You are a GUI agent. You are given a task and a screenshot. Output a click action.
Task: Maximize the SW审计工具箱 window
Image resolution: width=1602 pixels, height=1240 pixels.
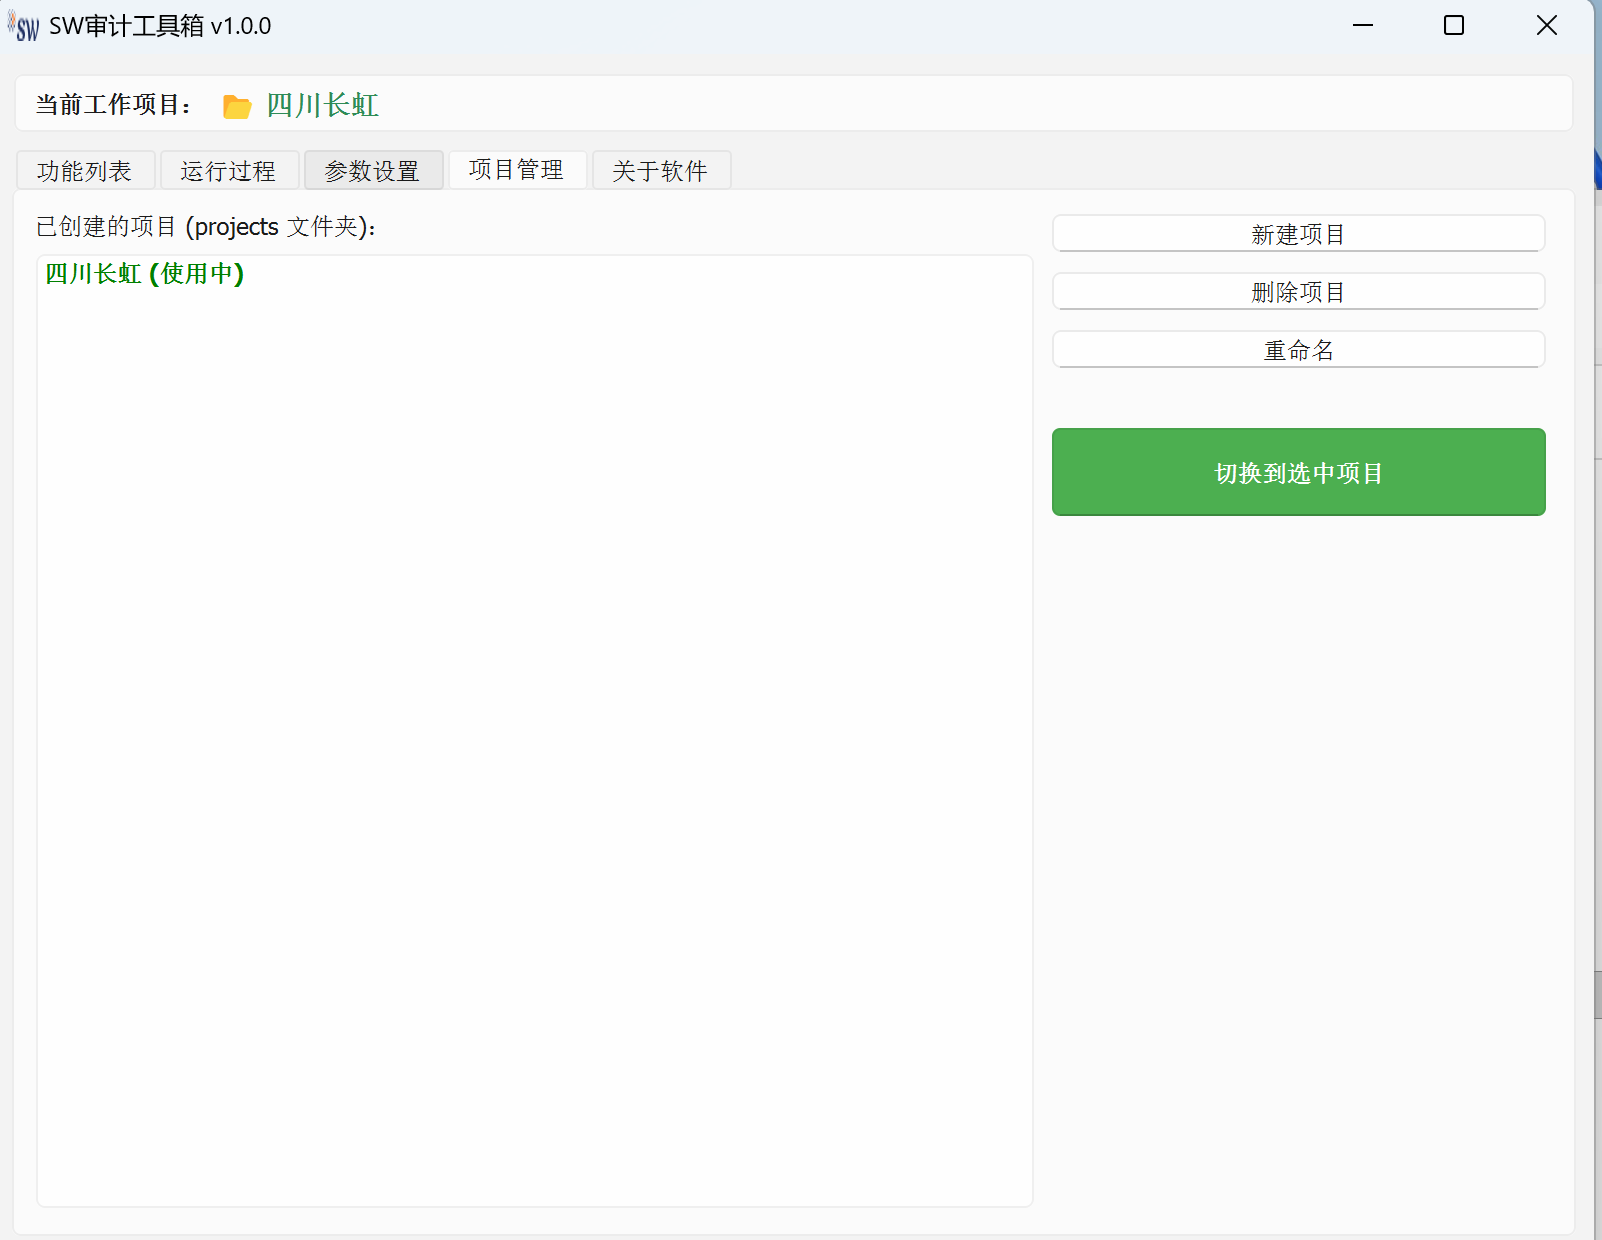[x=1454, y=26]
